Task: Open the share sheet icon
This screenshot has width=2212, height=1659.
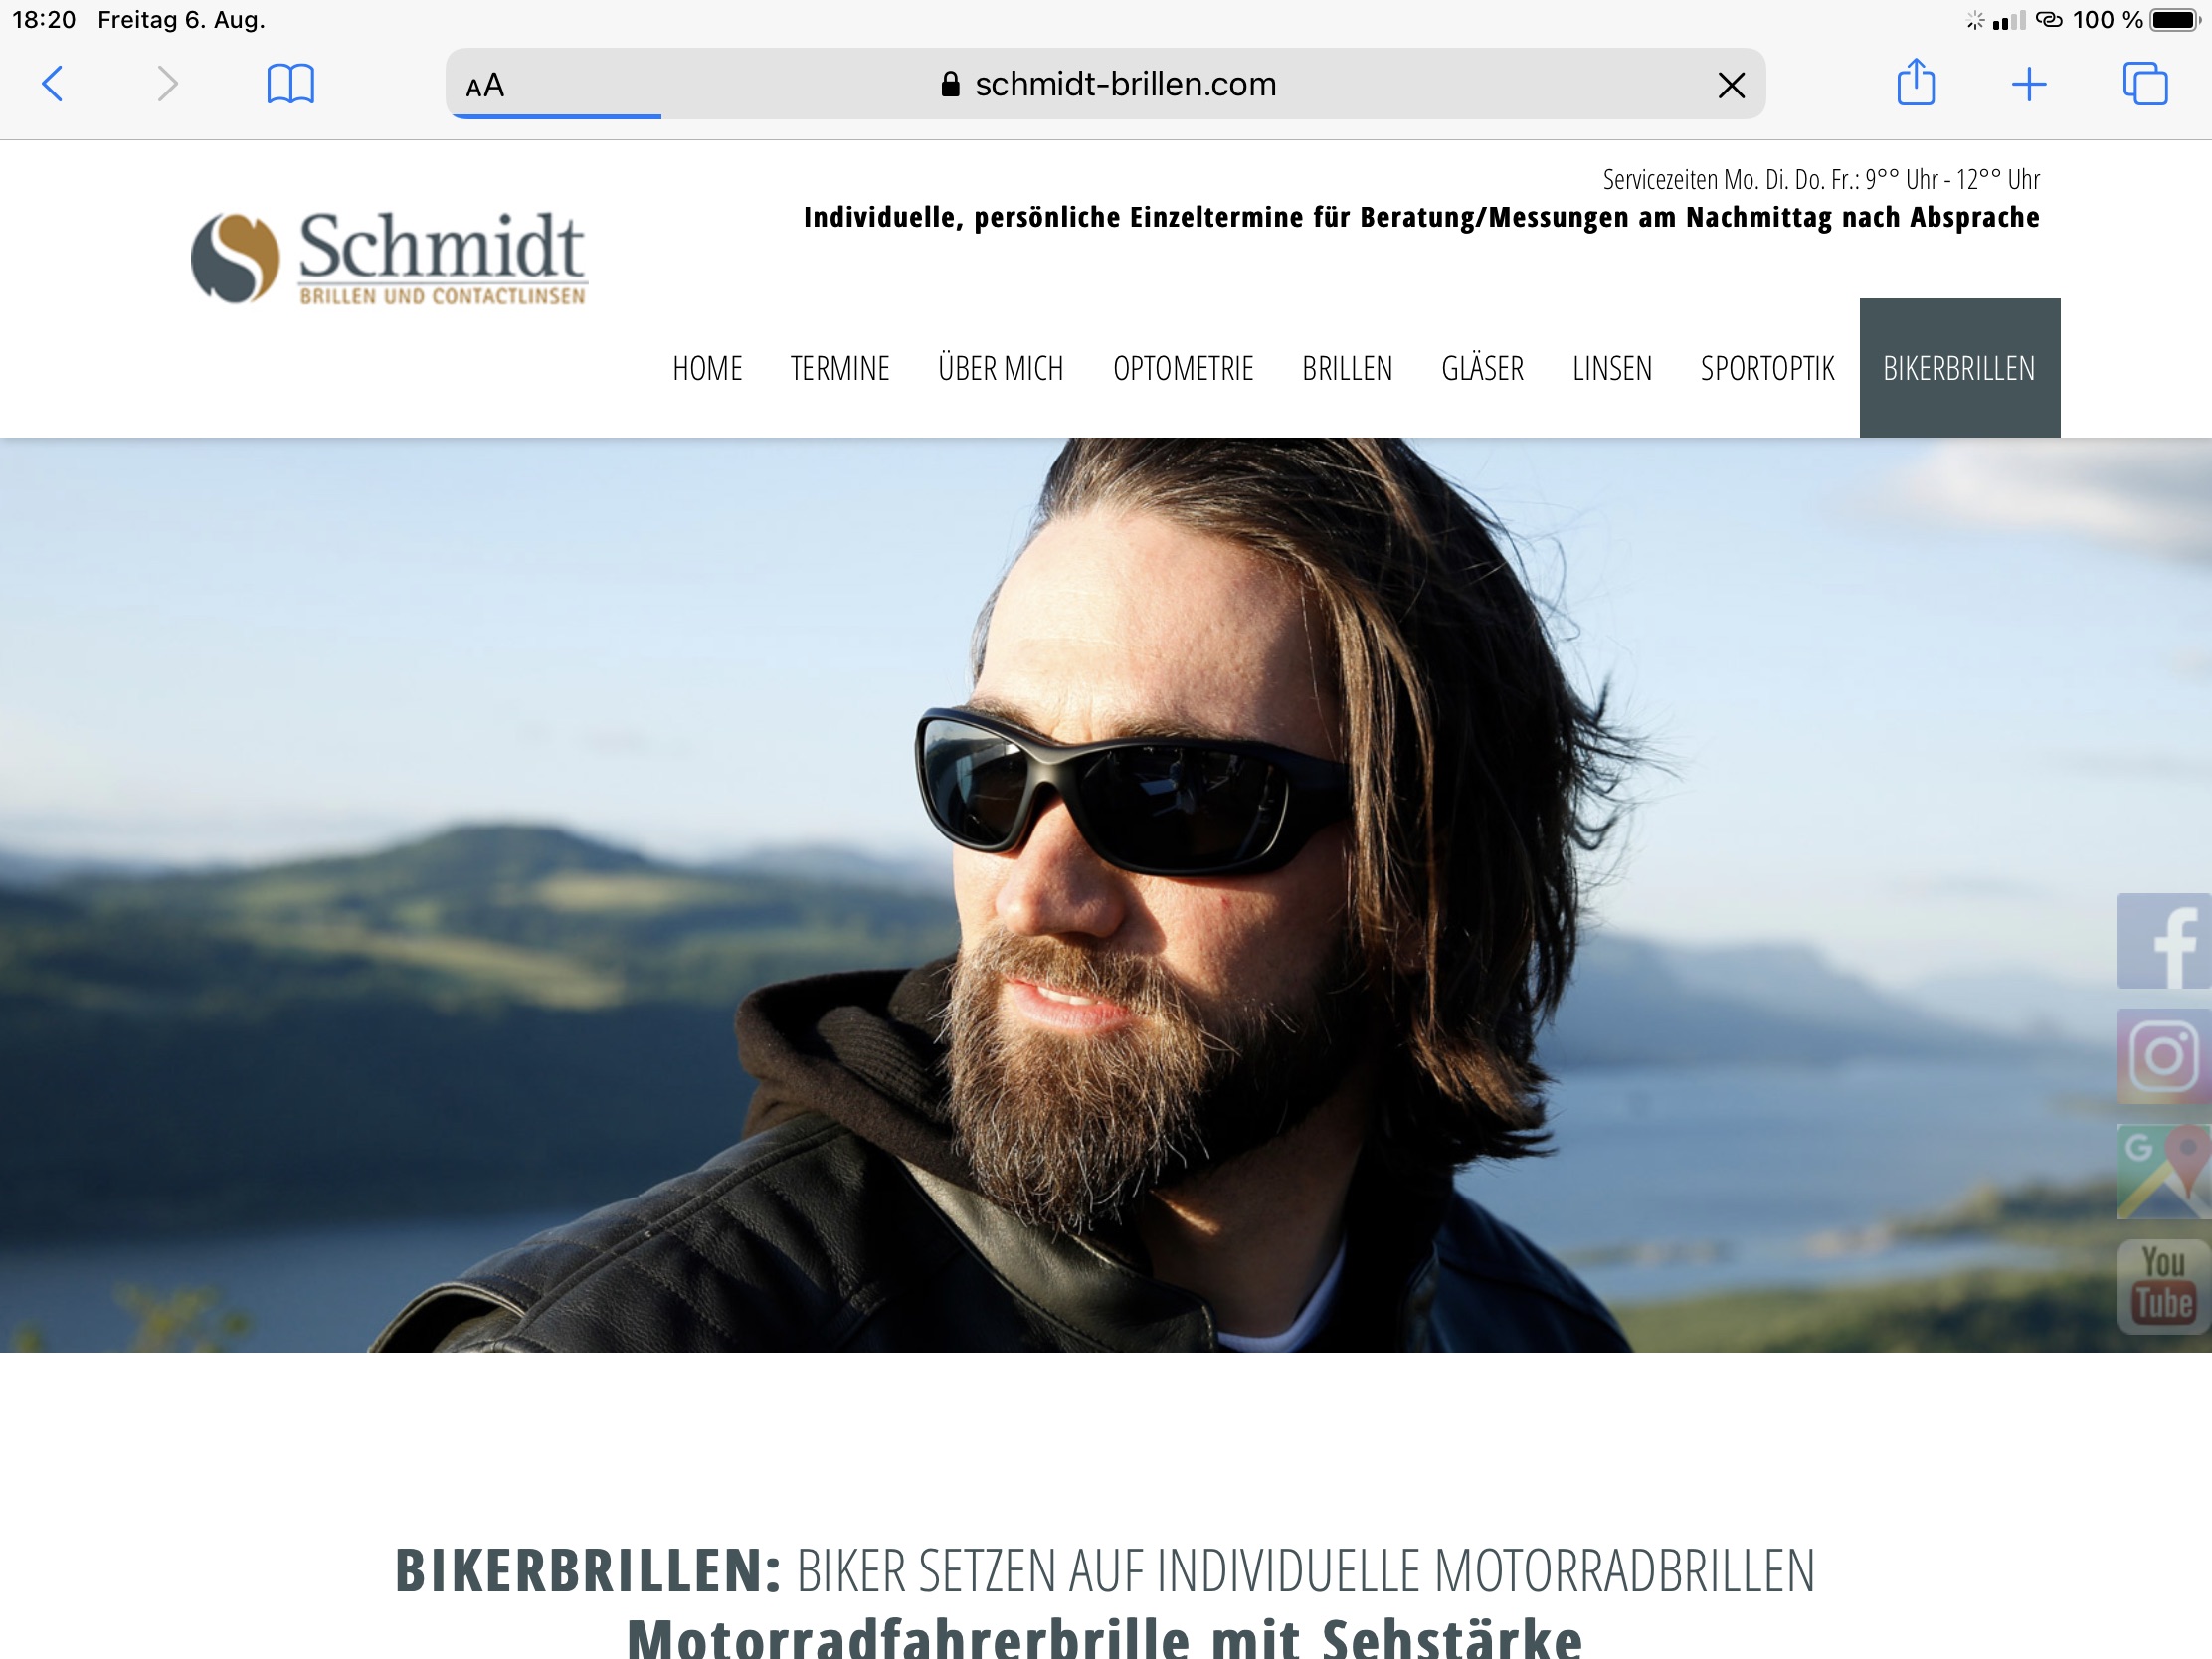Action: pos(1916,82)
